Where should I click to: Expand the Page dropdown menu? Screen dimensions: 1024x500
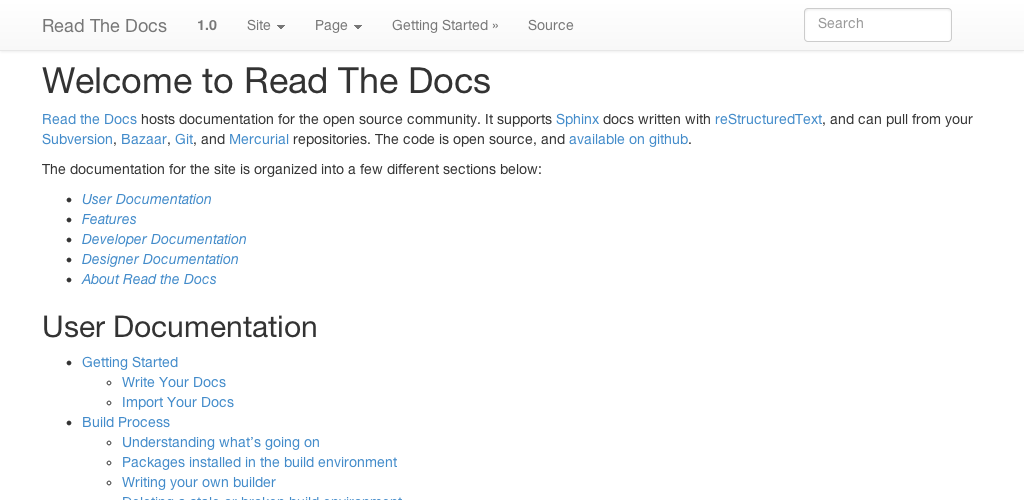[x=338, y=25]
